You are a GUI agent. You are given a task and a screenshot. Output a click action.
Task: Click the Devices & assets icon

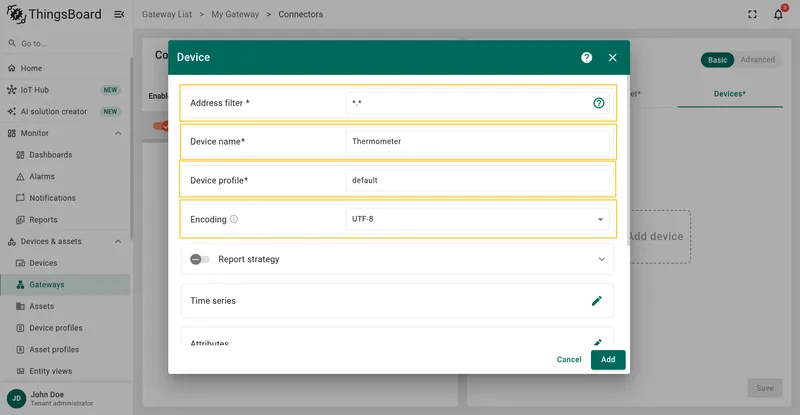[12, 241]
